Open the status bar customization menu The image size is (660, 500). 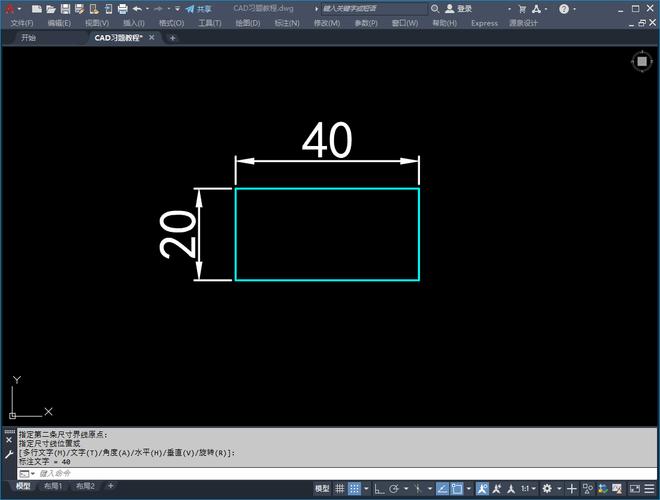click(x=649, y=489)
